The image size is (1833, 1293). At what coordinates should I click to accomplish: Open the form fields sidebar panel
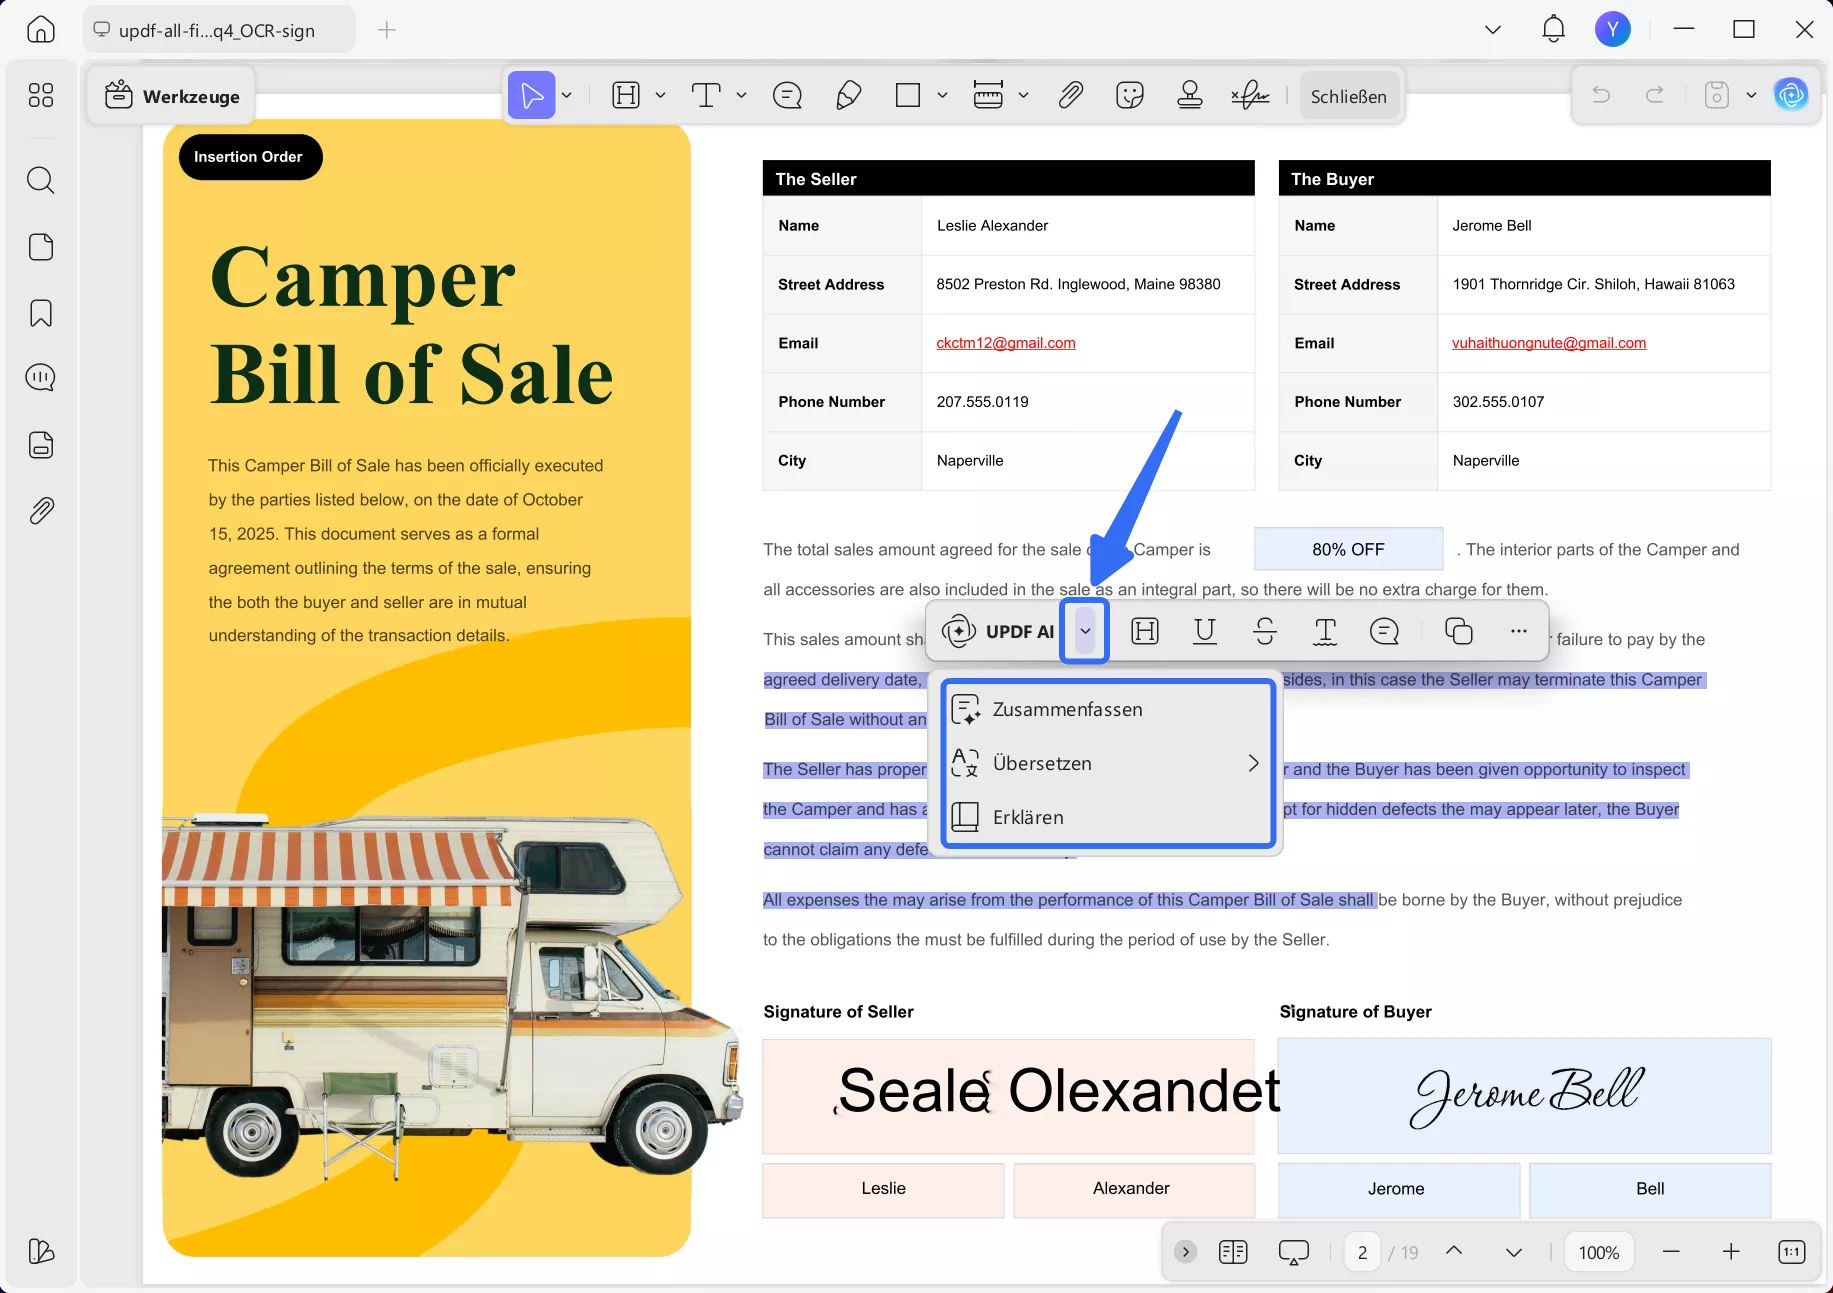click(x=41, y=445)
